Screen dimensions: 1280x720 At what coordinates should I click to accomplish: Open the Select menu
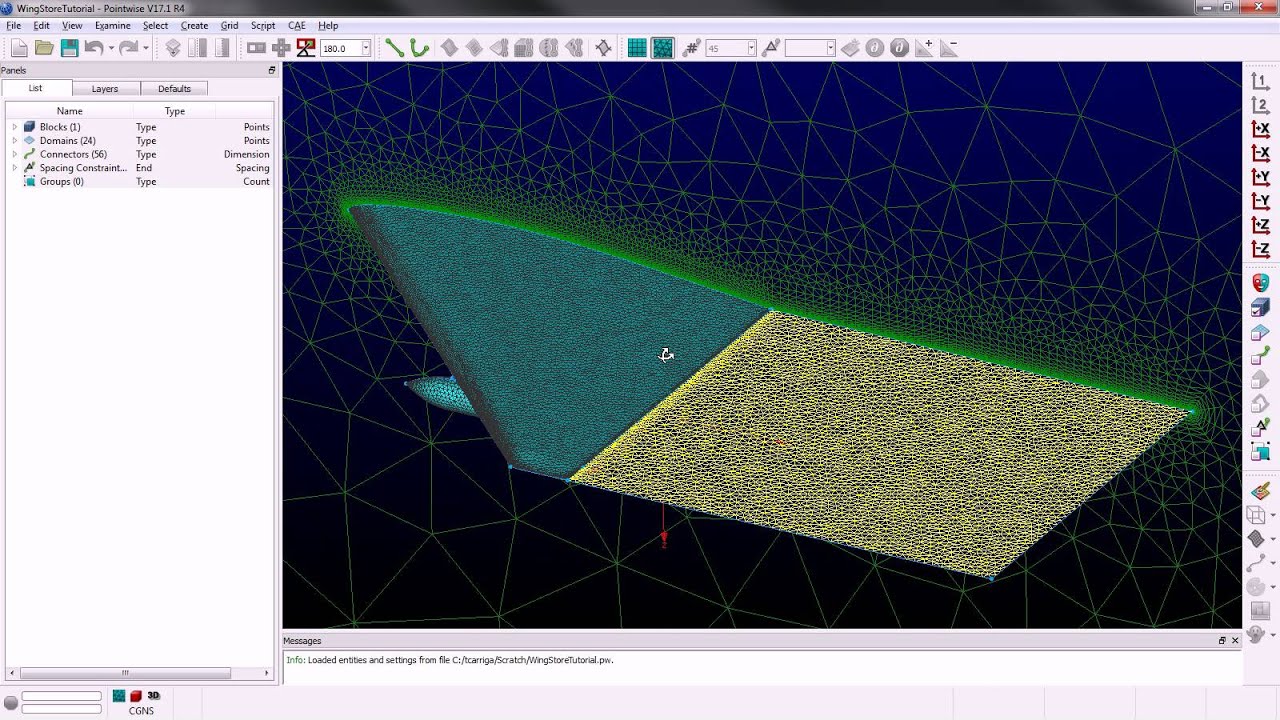click(x=155, y=25)
